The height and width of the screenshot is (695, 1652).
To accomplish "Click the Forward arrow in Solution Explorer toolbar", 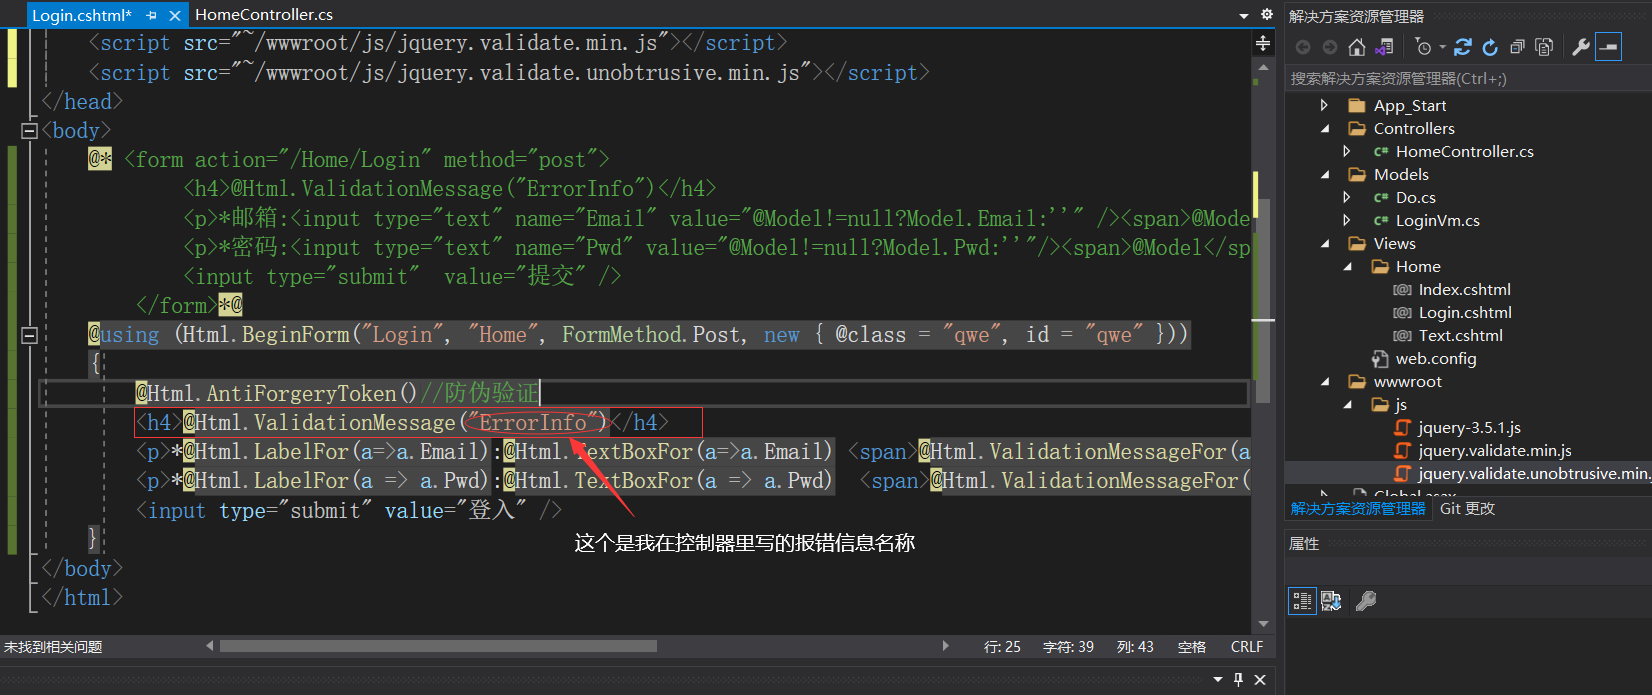I will click(x=1329, y=47).
